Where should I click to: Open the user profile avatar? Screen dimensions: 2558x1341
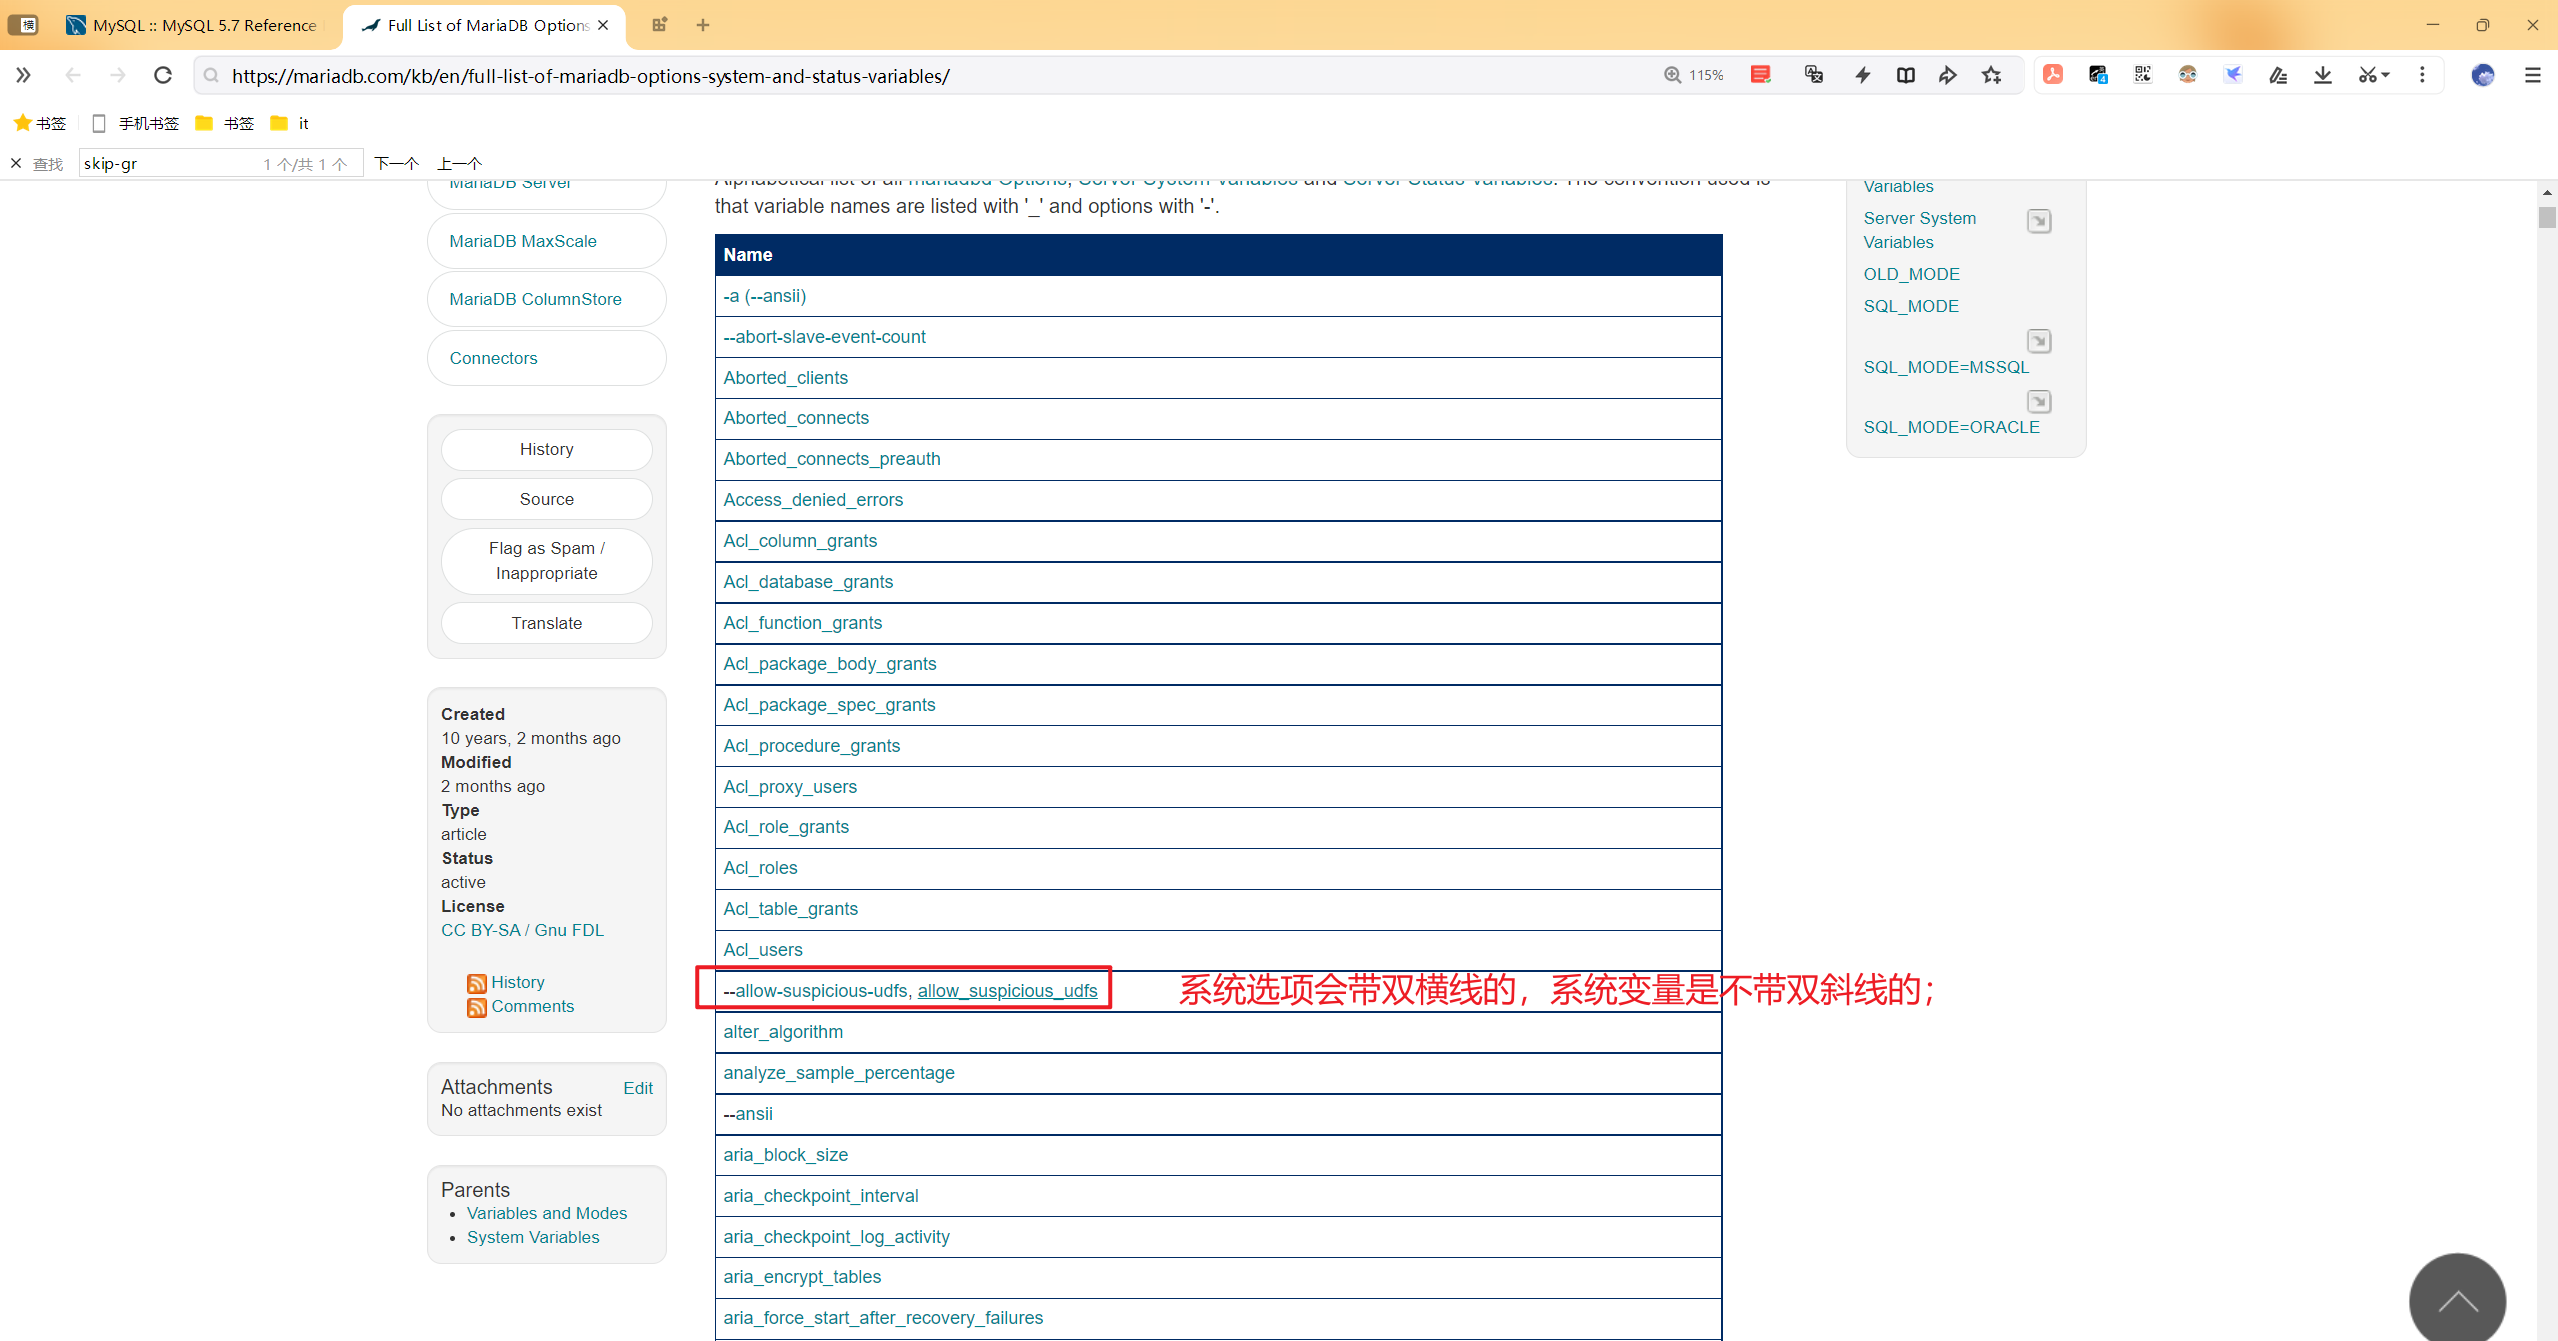pyautogui.click(x=2482, y=75)
